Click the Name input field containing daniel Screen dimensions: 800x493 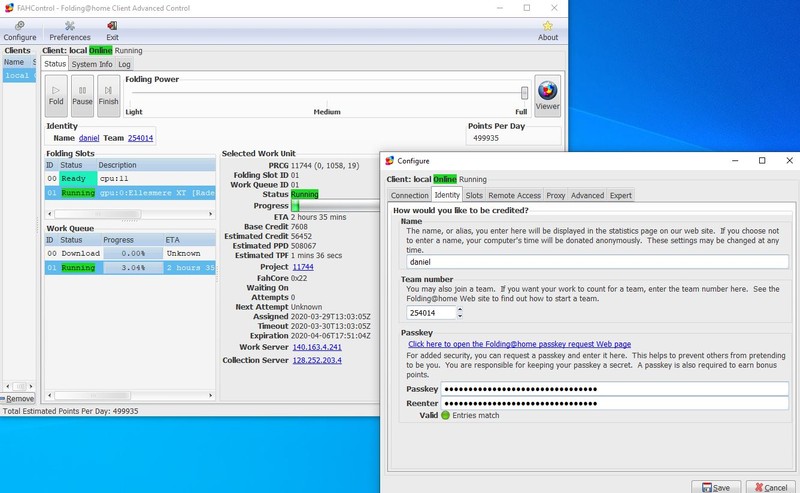click(x=597, y=262)
